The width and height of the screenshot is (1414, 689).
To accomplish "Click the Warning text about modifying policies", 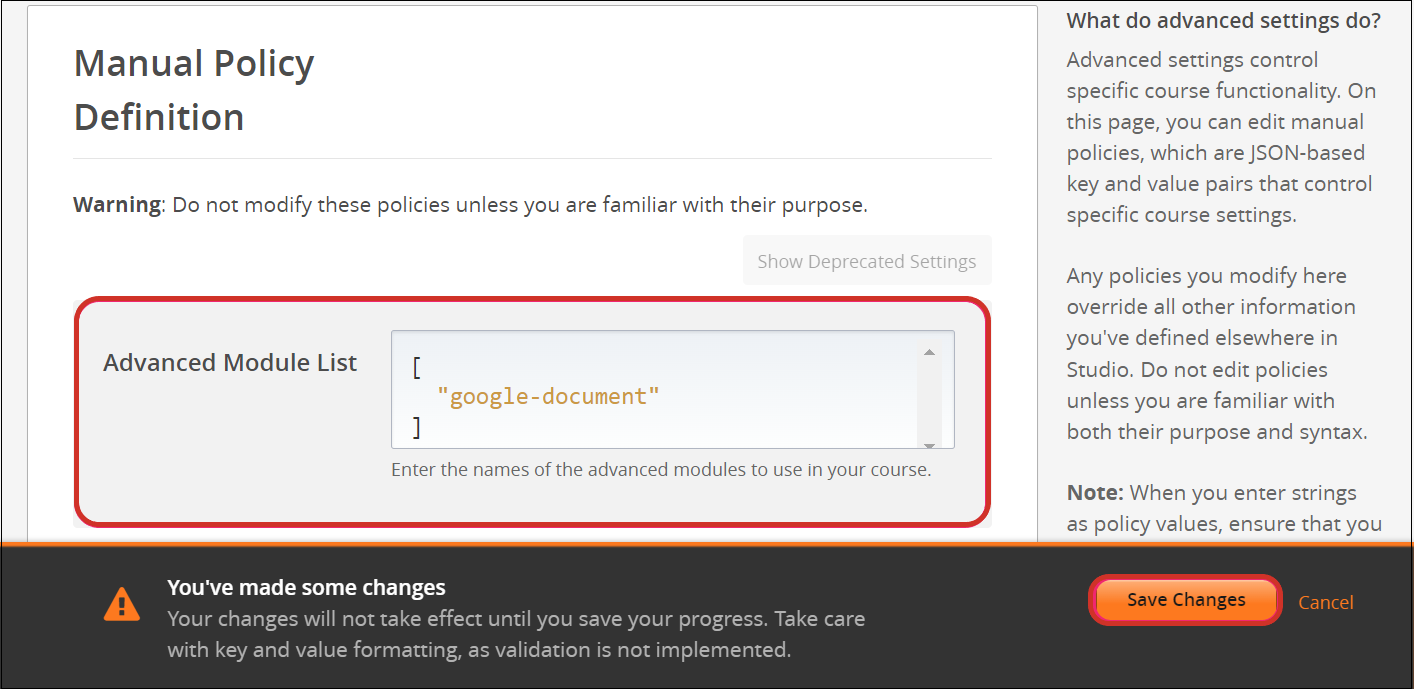I will tap(469, 205).
